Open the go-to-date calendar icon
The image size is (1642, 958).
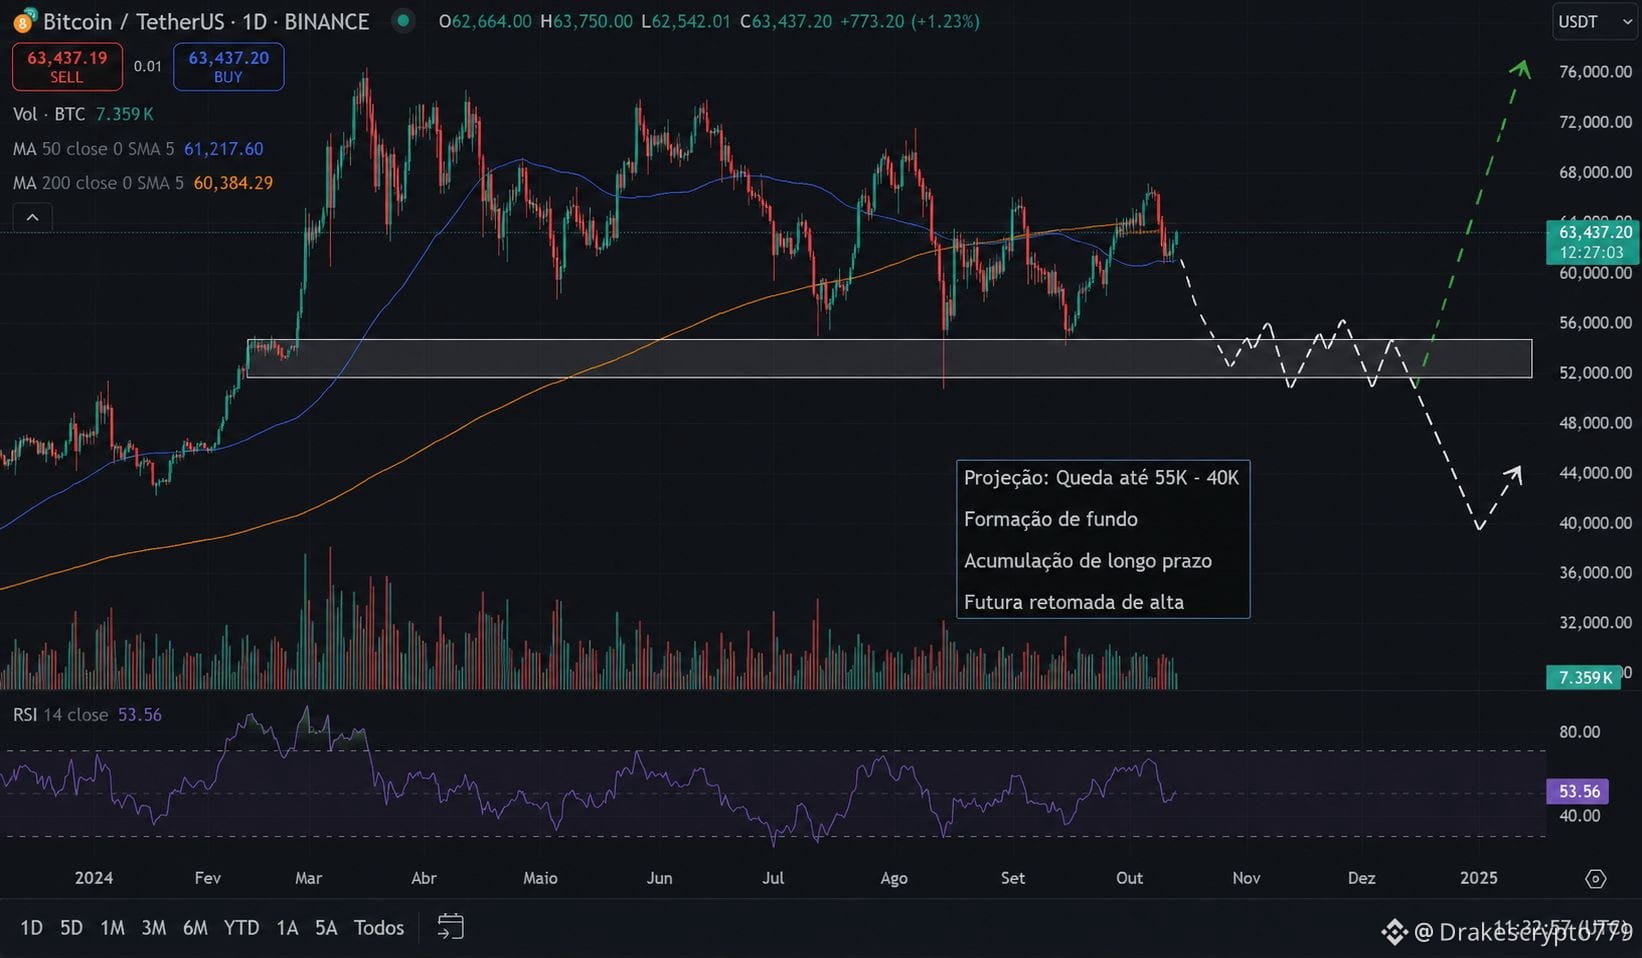pos(451,927)
